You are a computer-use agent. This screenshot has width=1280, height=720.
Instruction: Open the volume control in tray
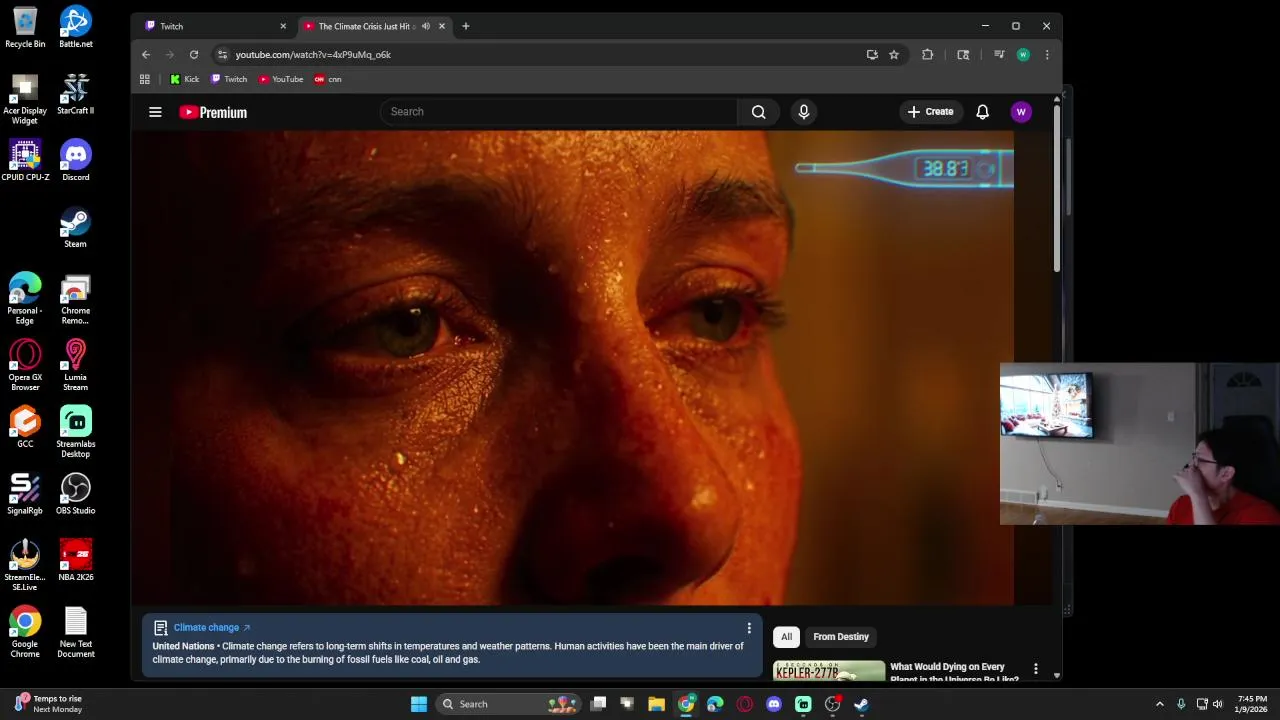[1218, 704]
